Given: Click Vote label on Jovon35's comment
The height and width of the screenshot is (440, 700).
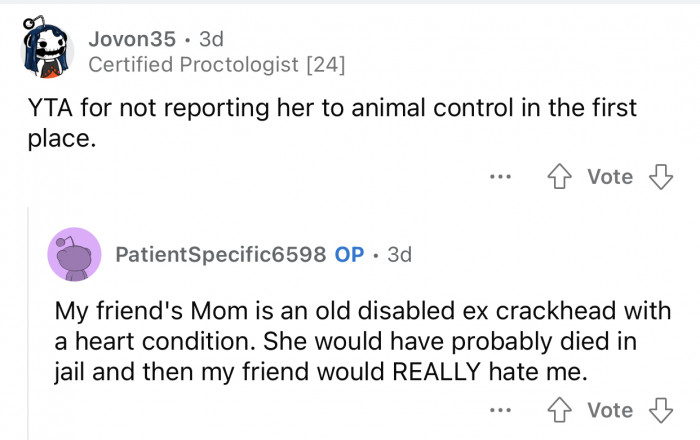Looking at the screenshot, I should (610, 177).
